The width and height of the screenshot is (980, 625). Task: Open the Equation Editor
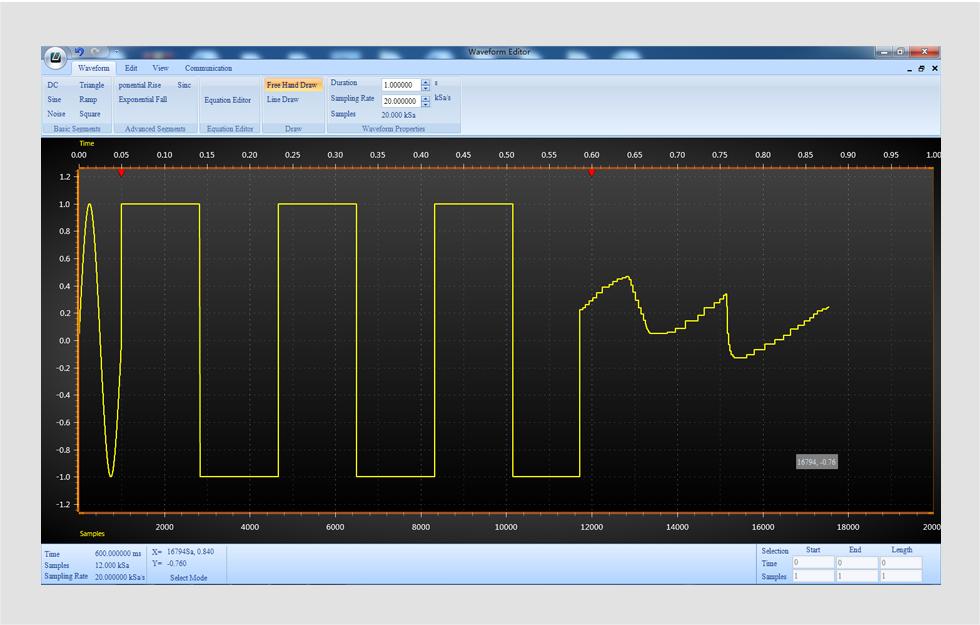(228, 100)
